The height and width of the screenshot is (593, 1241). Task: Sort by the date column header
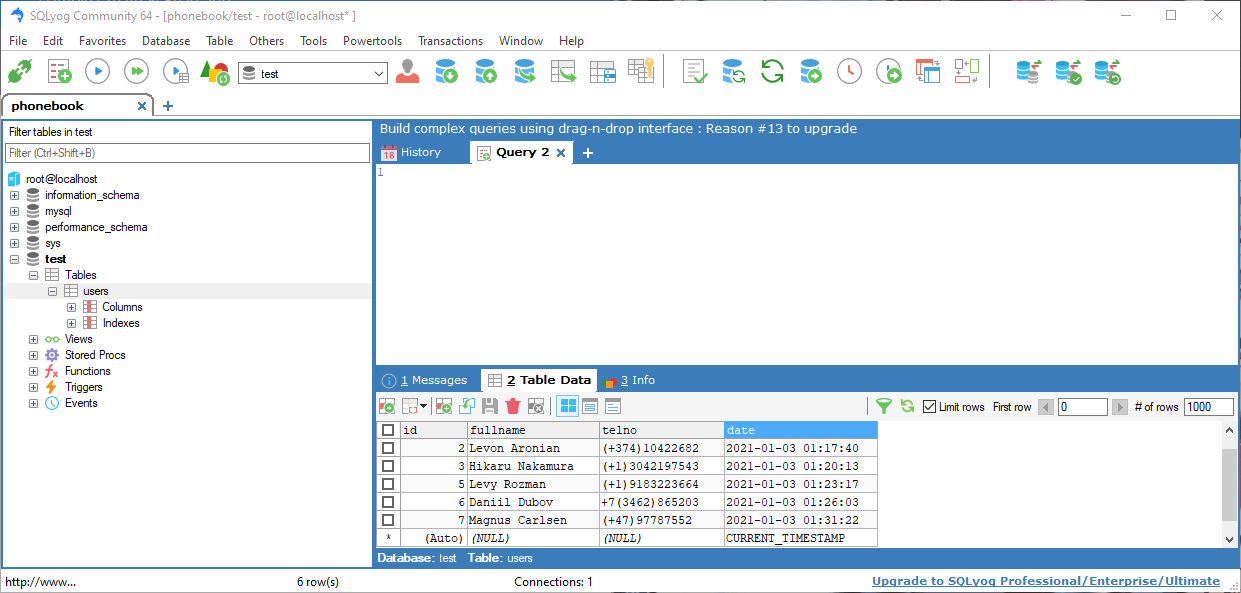pos(801,430)
